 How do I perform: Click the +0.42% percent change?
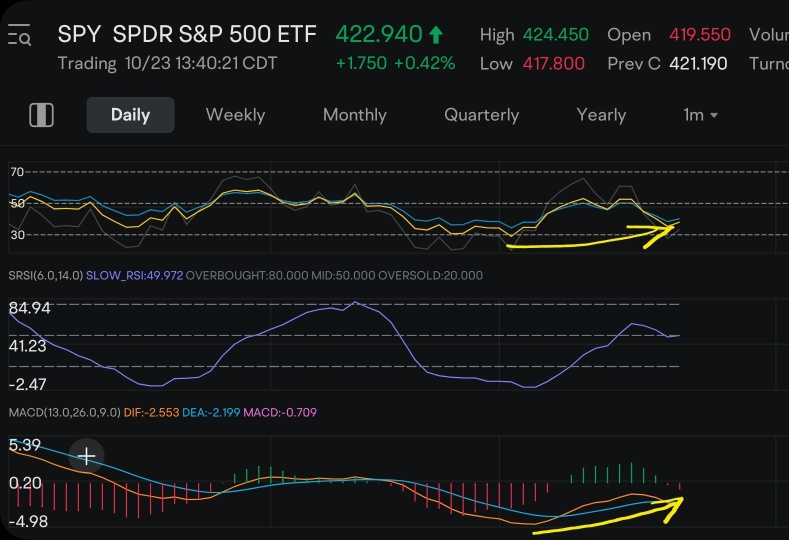(x=425, y=63)
